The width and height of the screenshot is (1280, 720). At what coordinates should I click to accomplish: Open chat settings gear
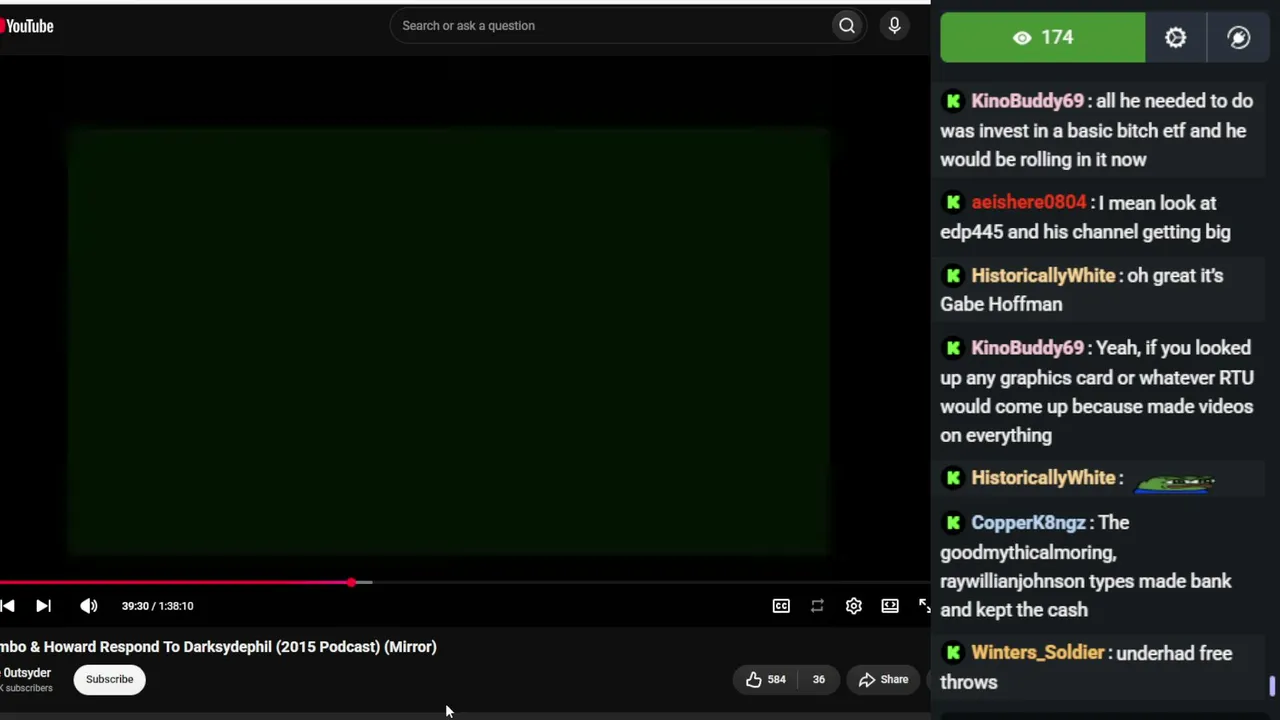1176,38
